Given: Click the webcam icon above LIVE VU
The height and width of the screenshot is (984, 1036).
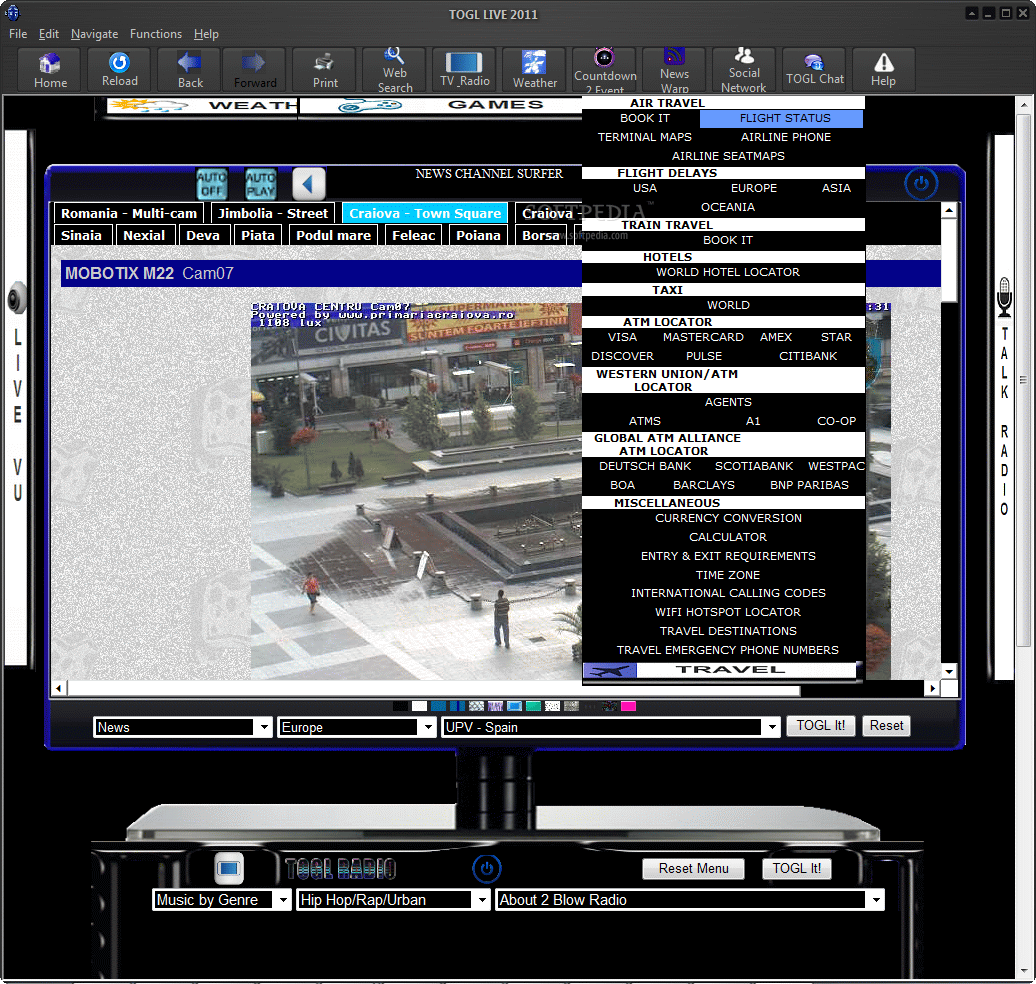Looking at the screenshot, I should click(17, 299).
